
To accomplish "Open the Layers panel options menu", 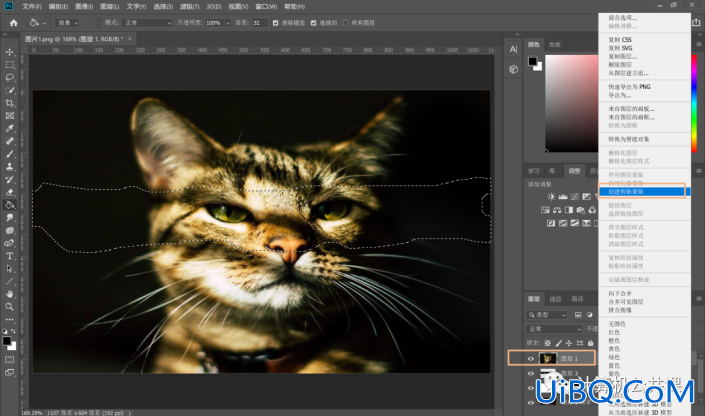I will (x=699, y=299).
